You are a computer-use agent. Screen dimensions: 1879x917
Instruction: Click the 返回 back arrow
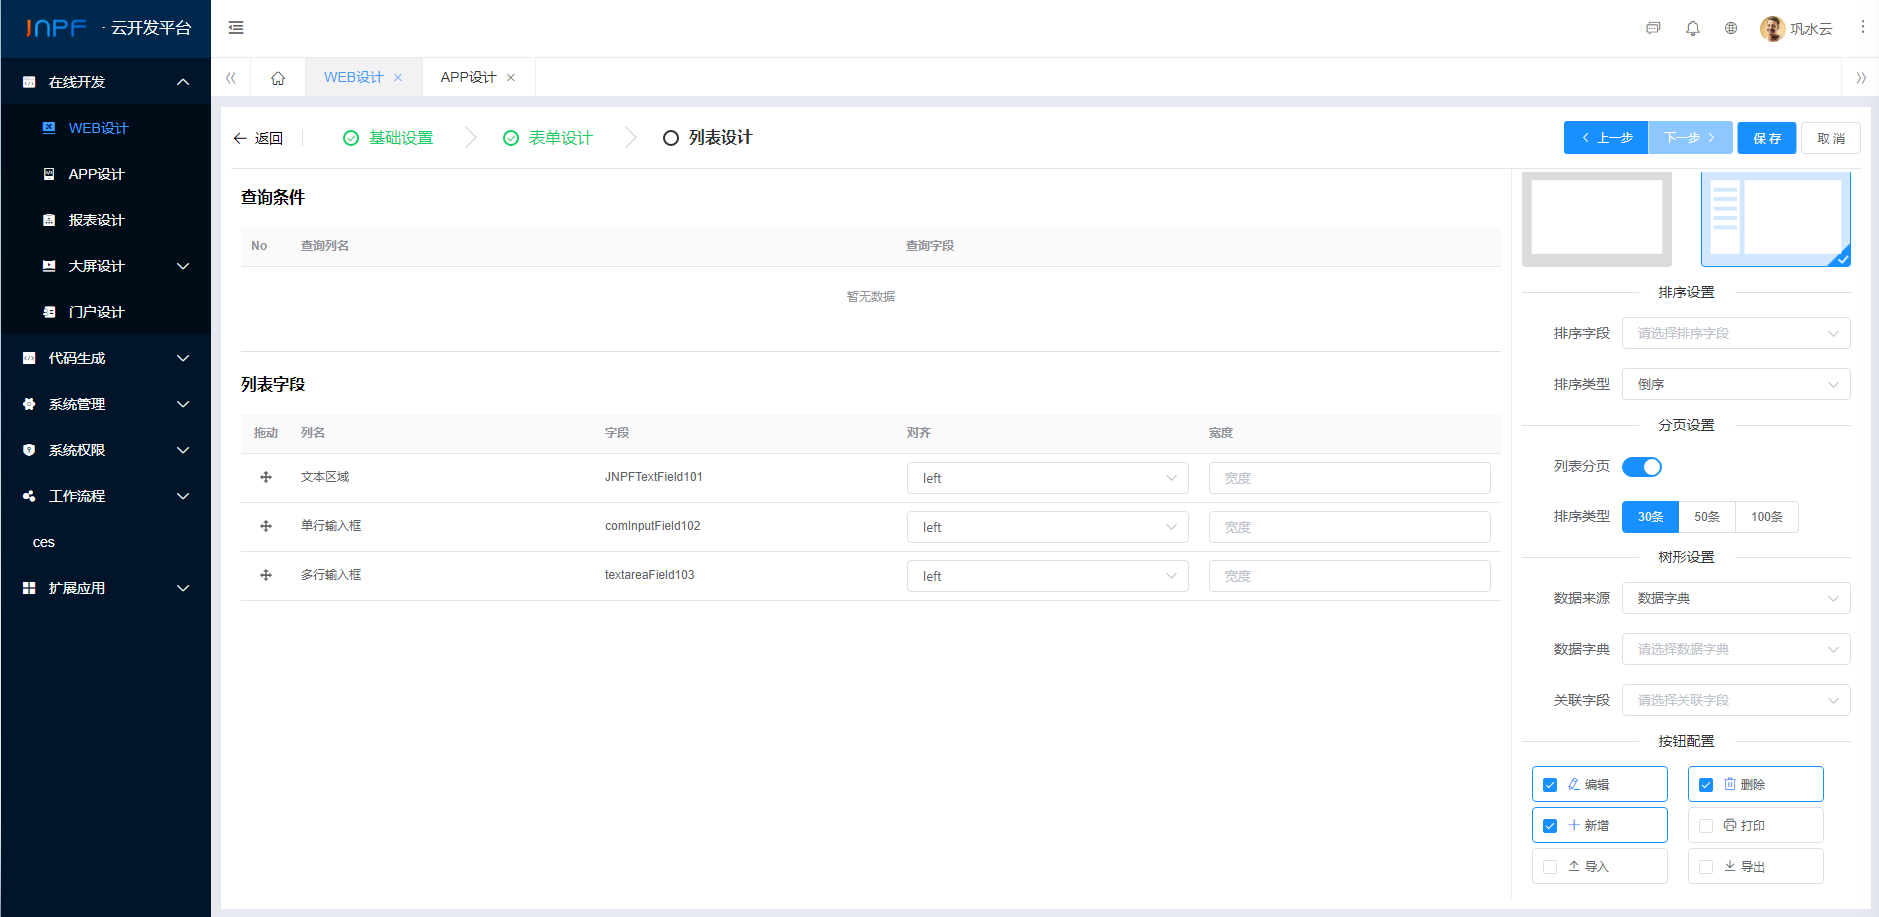[x=240, y=138]
